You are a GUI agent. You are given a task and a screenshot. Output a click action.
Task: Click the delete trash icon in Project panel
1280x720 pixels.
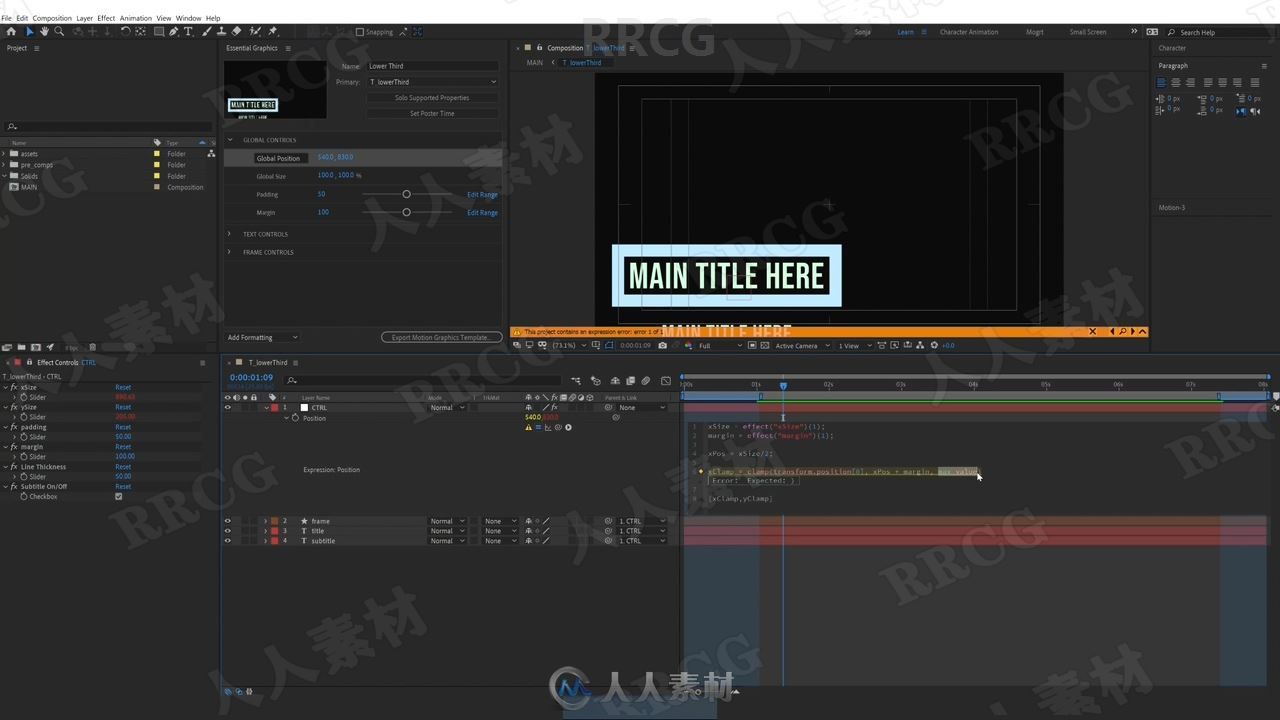[93, 348]
